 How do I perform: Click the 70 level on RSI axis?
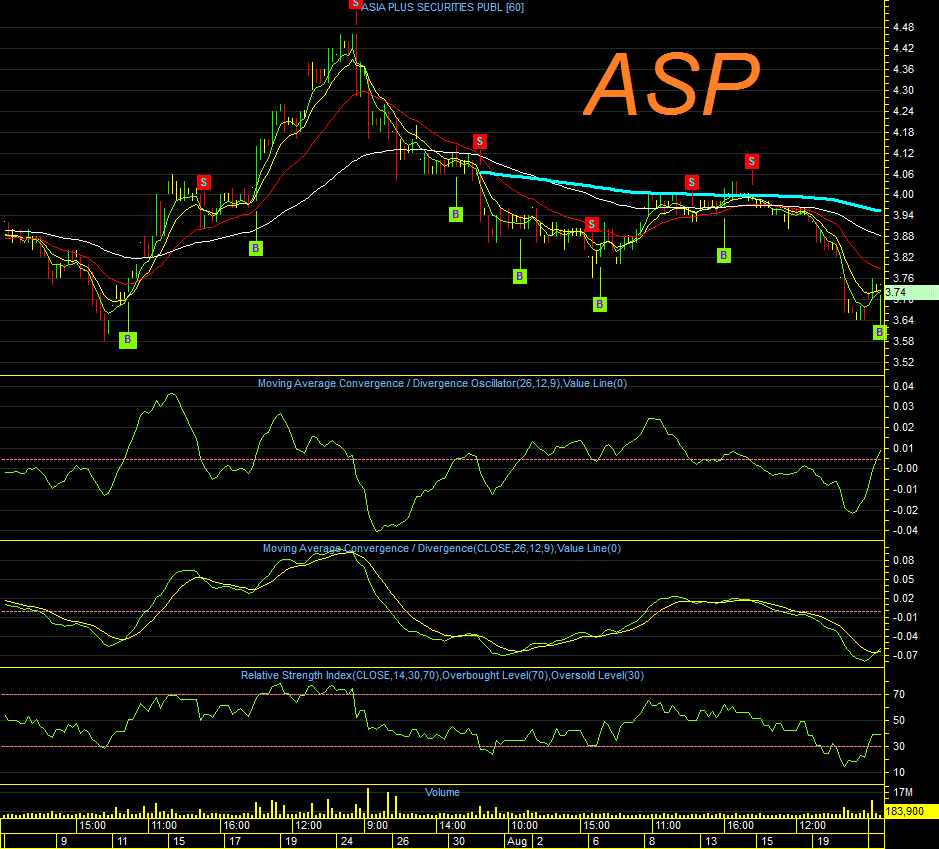pyautogui.click(x=899, y=695)
